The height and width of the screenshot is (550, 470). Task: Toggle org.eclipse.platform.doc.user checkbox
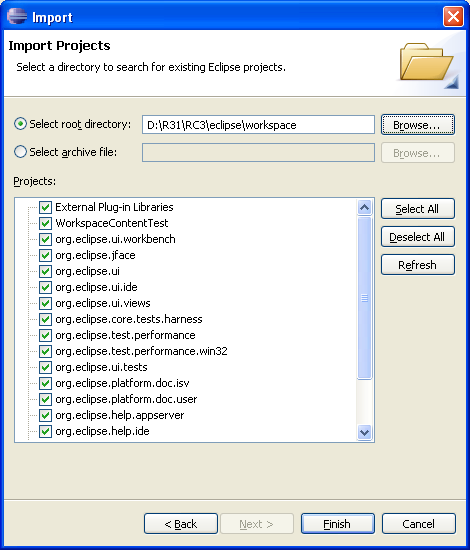coord(45,399)
